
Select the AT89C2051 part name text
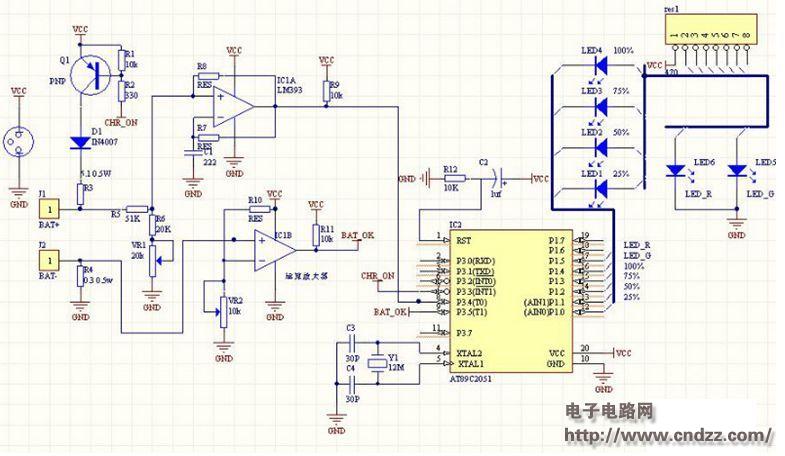pyautogui.click(x=471, y=379)
